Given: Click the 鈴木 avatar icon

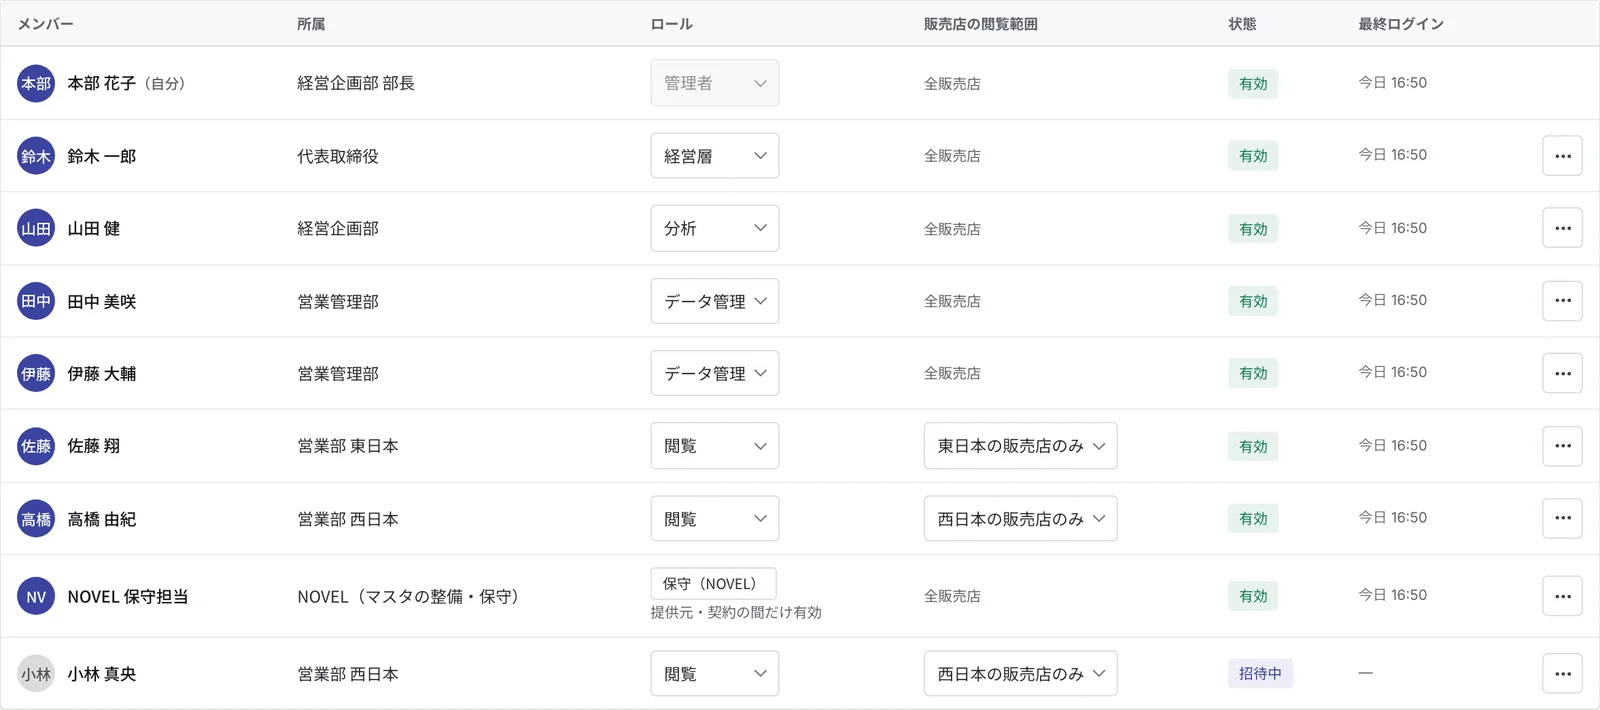Looking at the screenshot, I should click(x=36, y=156).
